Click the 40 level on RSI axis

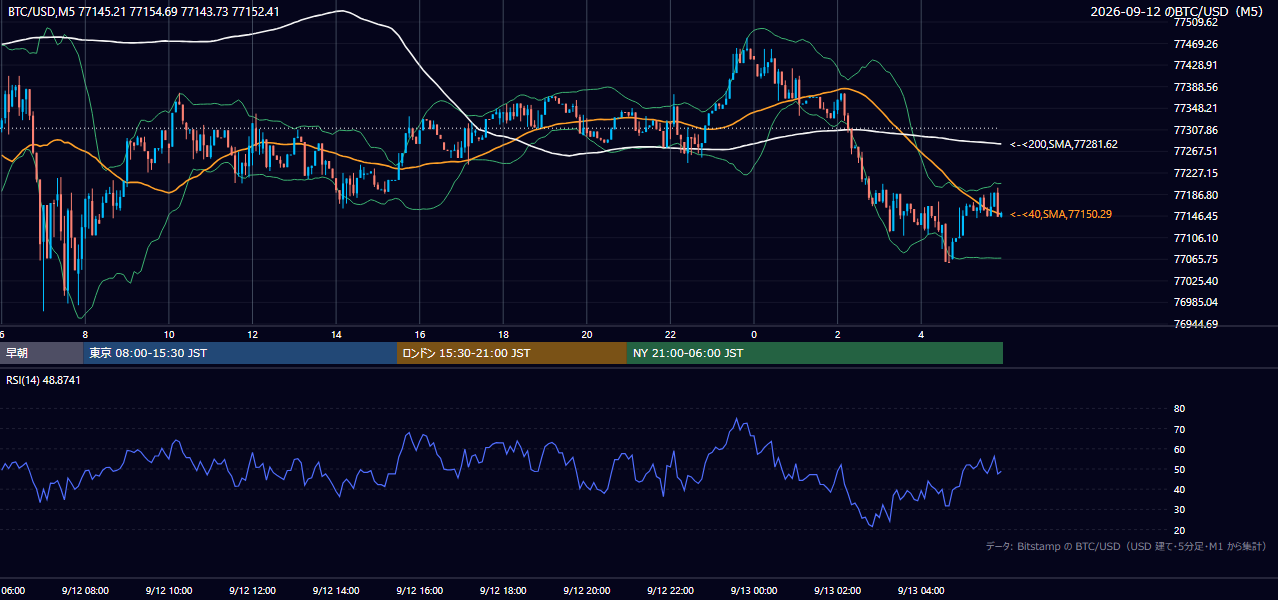(1179, 489)
